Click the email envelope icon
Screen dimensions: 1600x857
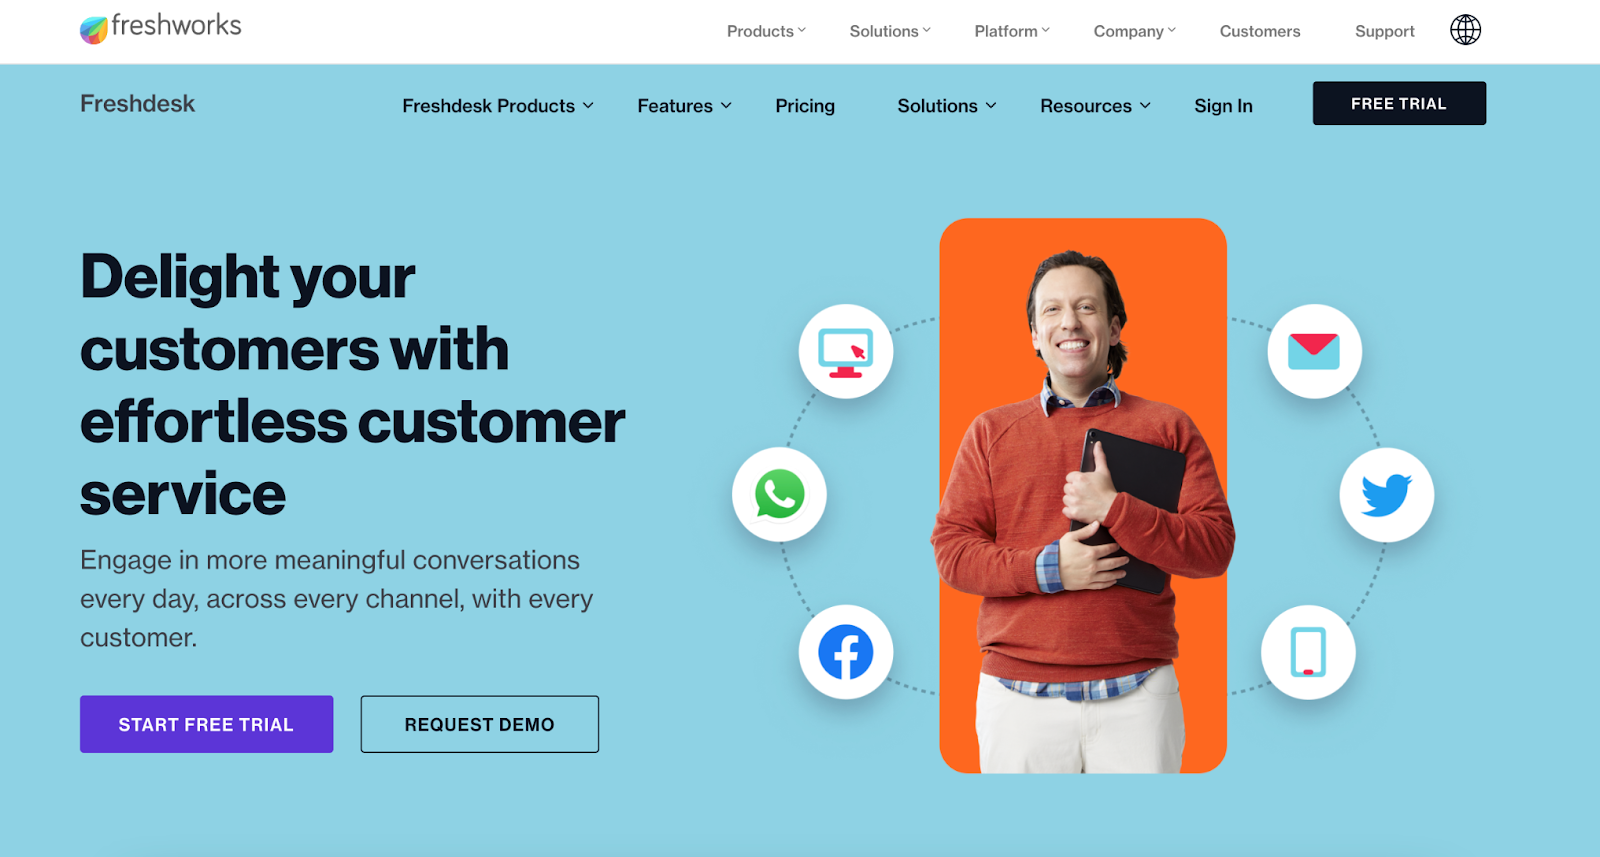click(x=1314, y=351)
